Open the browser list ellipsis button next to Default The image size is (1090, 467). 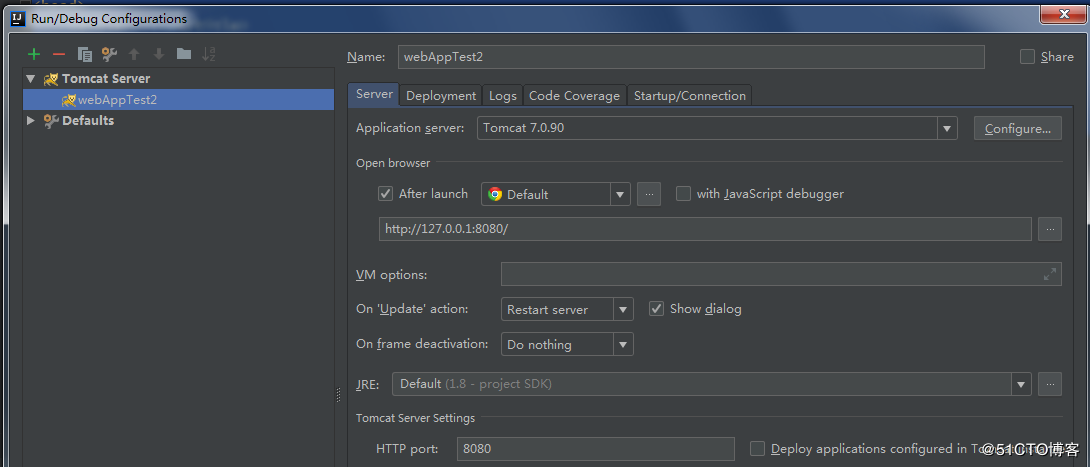[649, 195]
